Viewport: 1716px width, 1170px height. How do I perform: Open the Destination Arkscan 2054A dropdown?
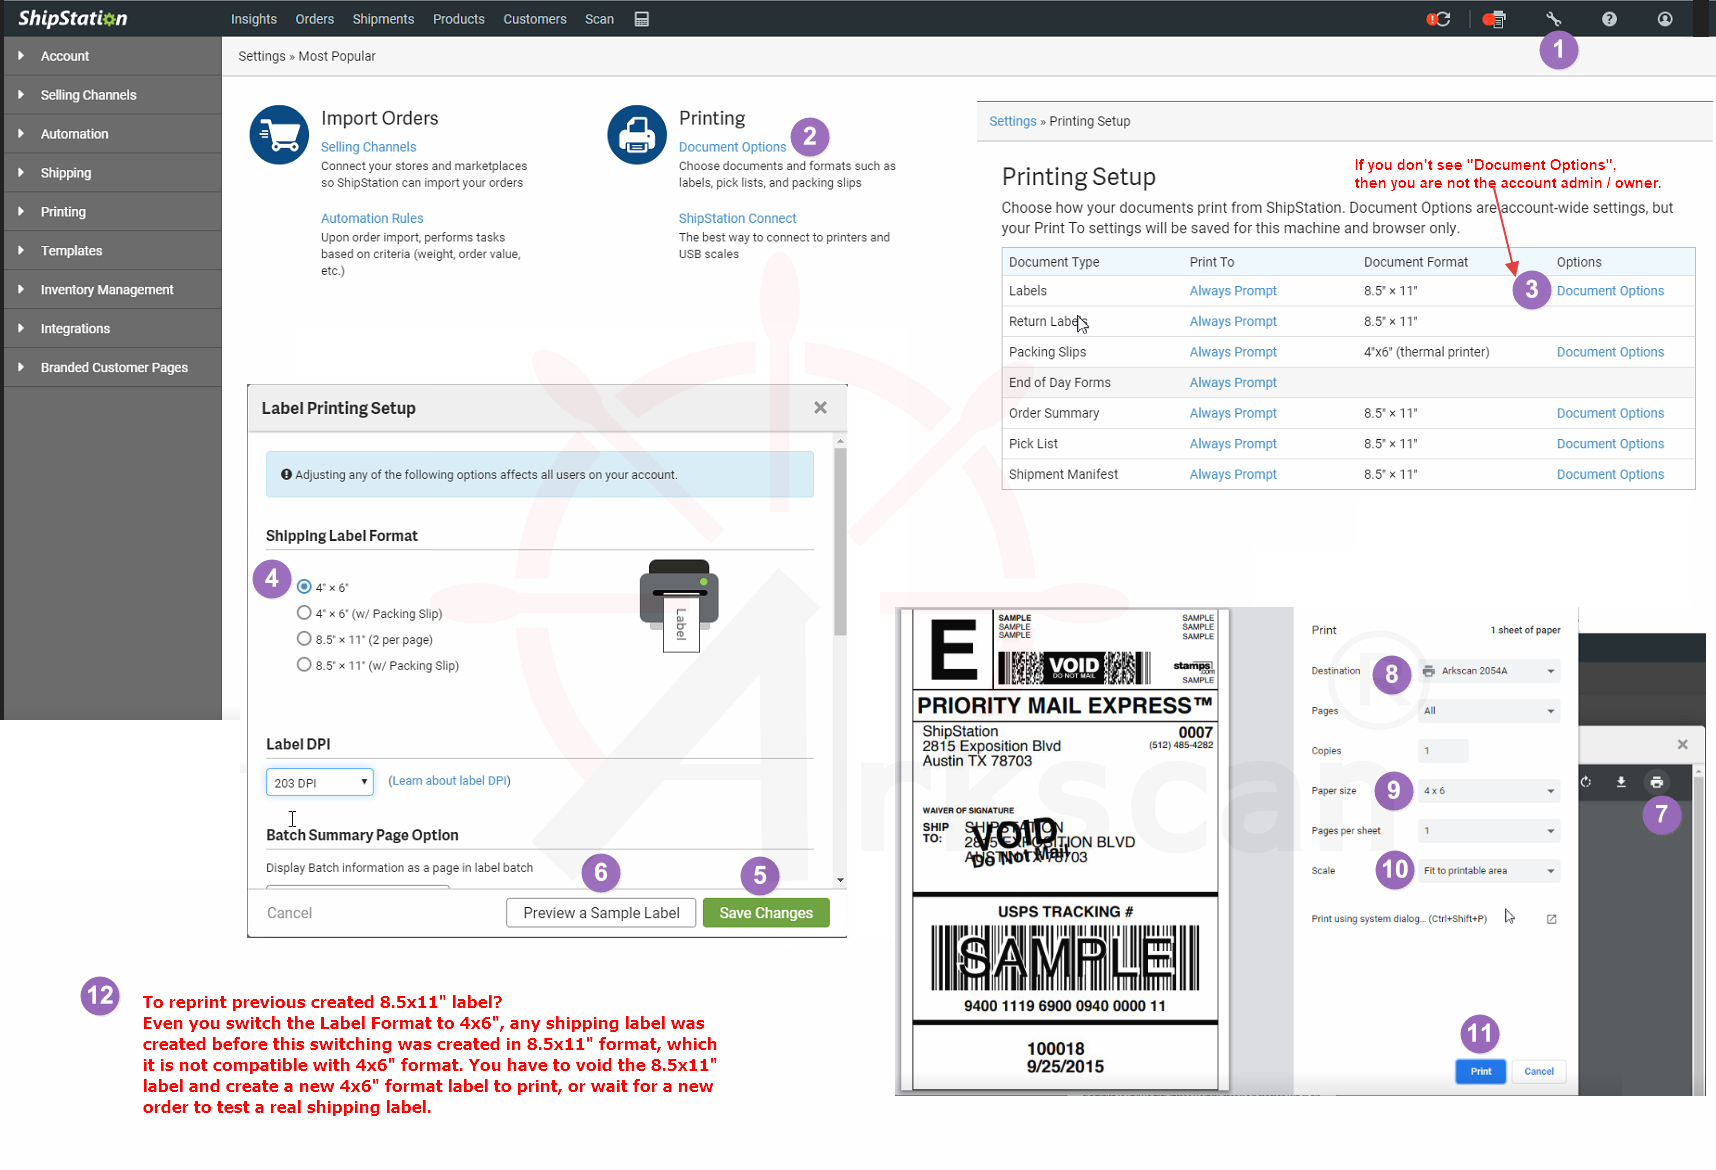1489,671
